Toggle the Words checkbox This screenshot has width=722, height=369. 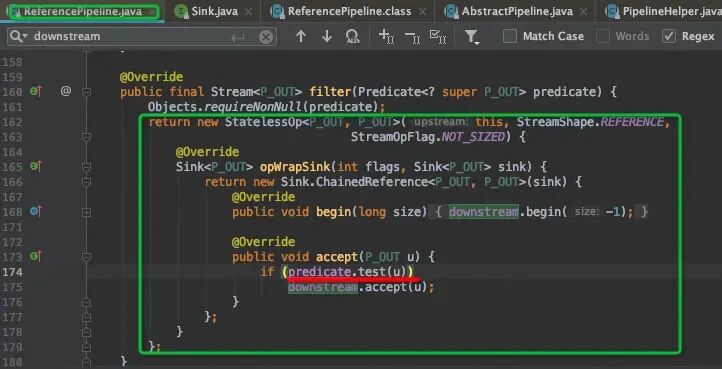(603, 36)
